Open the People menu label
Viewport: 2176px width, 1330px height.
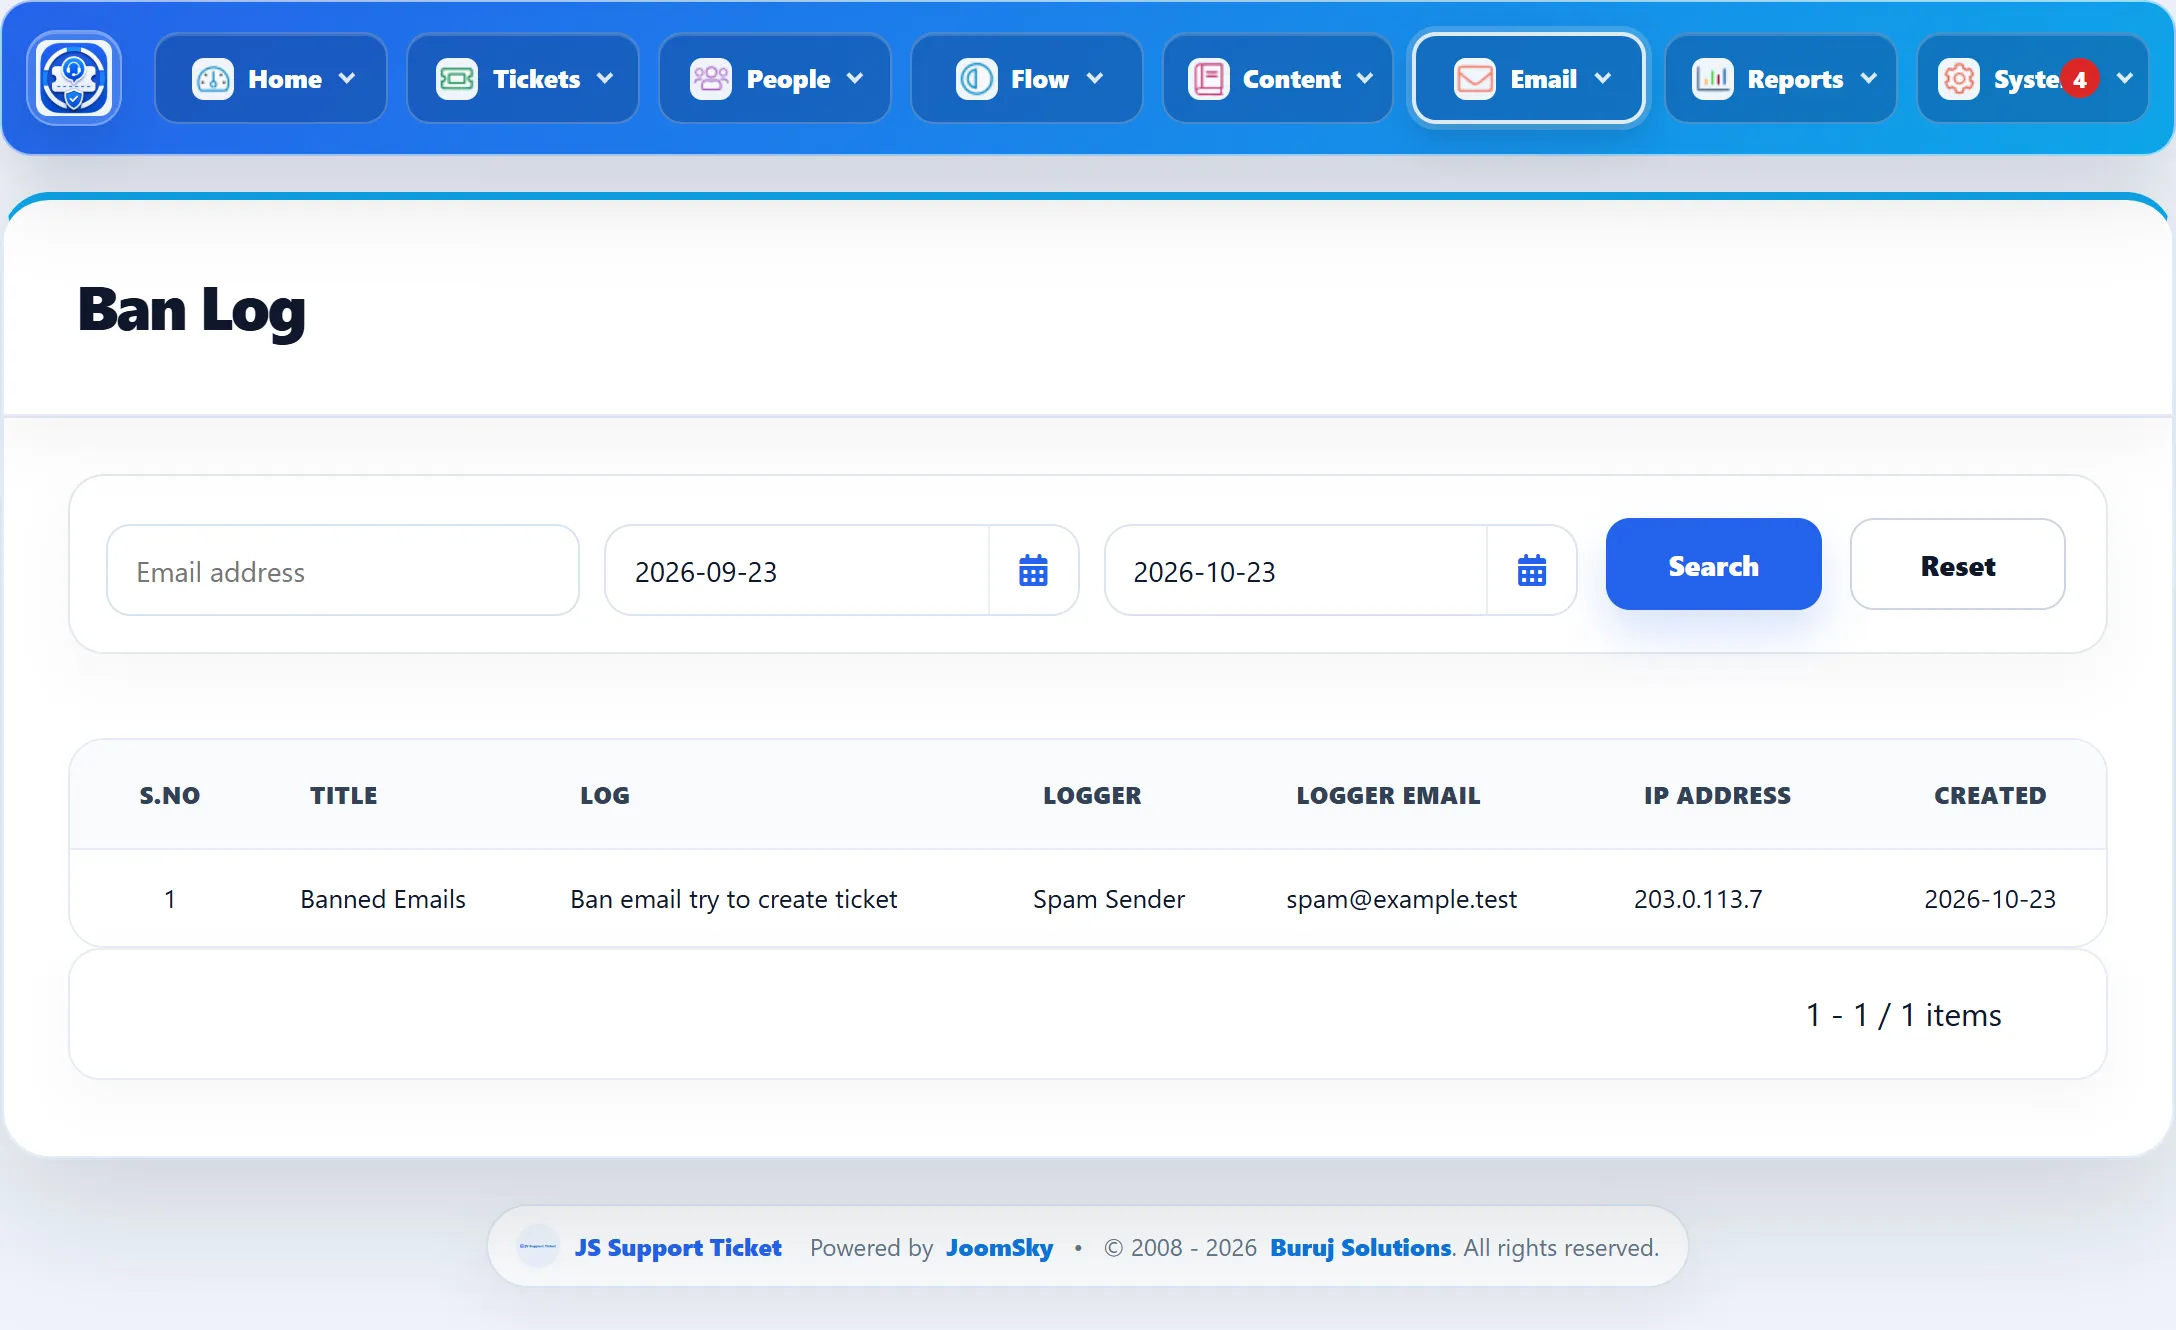tap(788, 79)
